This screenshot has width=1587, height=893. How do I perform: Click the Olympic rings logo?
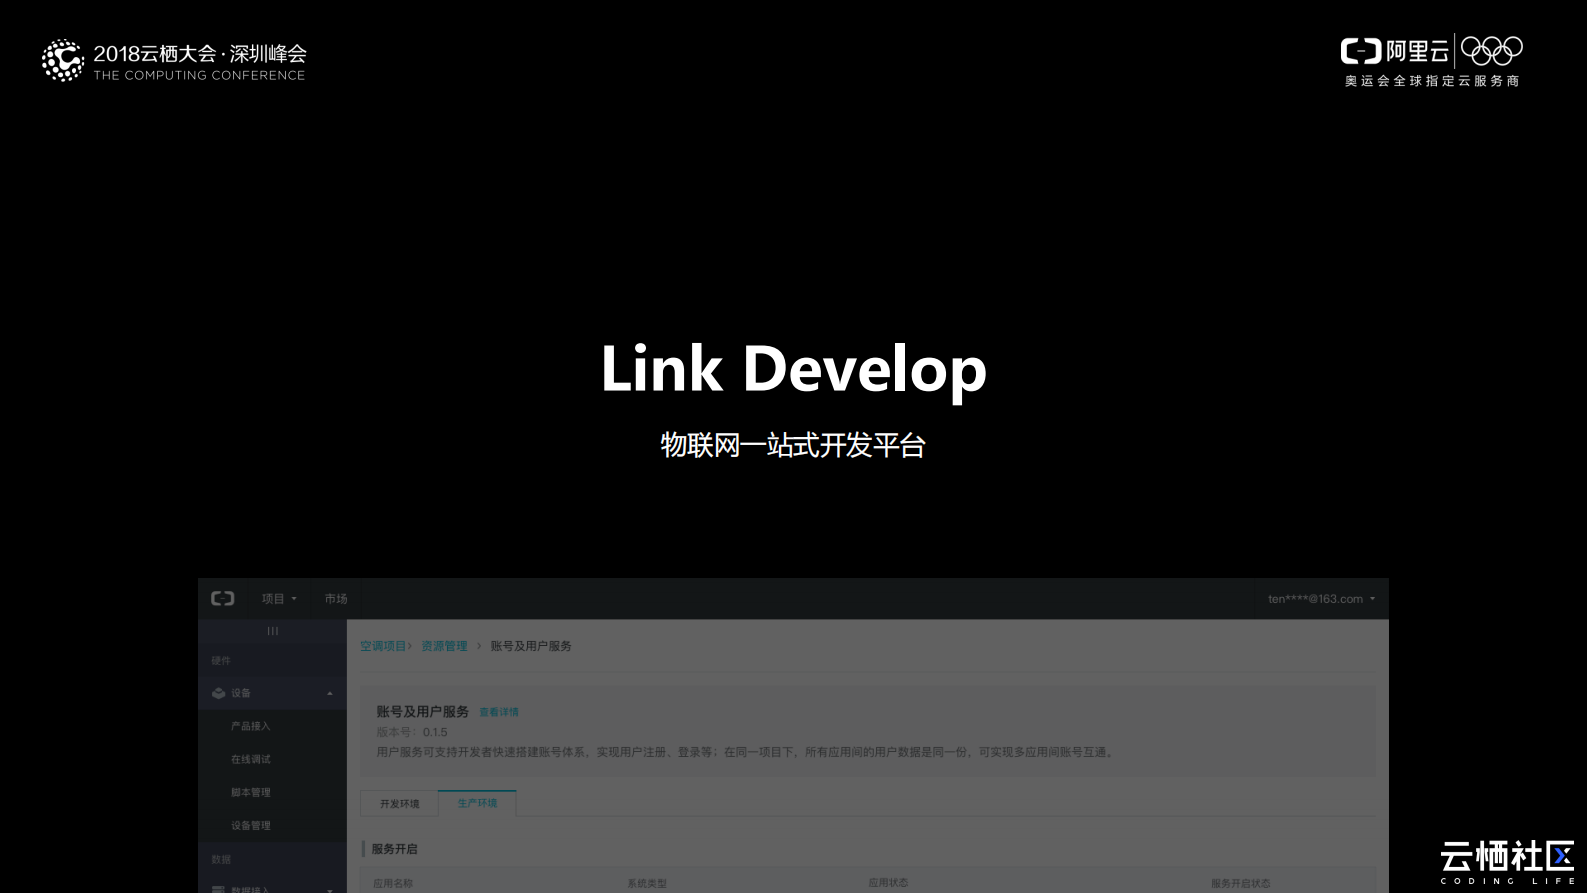click(x=1492, y=50)
